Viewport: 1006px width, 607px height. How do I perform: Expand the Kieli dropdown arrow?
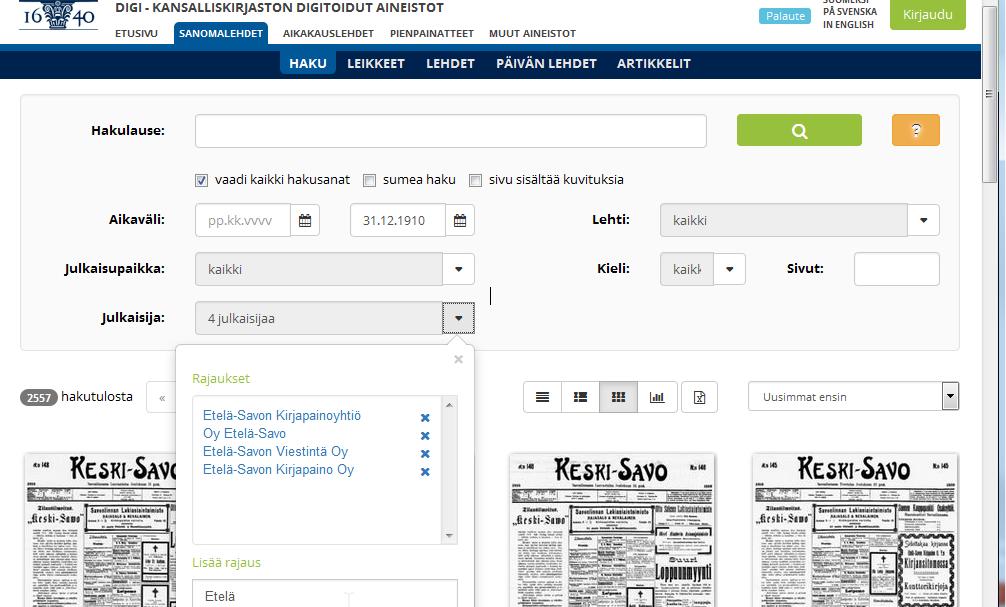pos(729,269)
